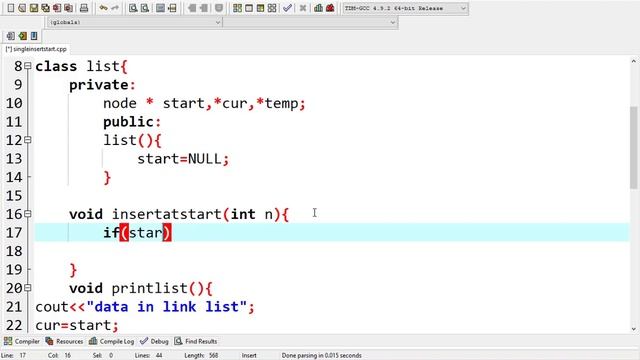The width and height of the screenshot is (640, 360).
Task: Start debugging with the checkmark icon
Action: pos(287,8)
